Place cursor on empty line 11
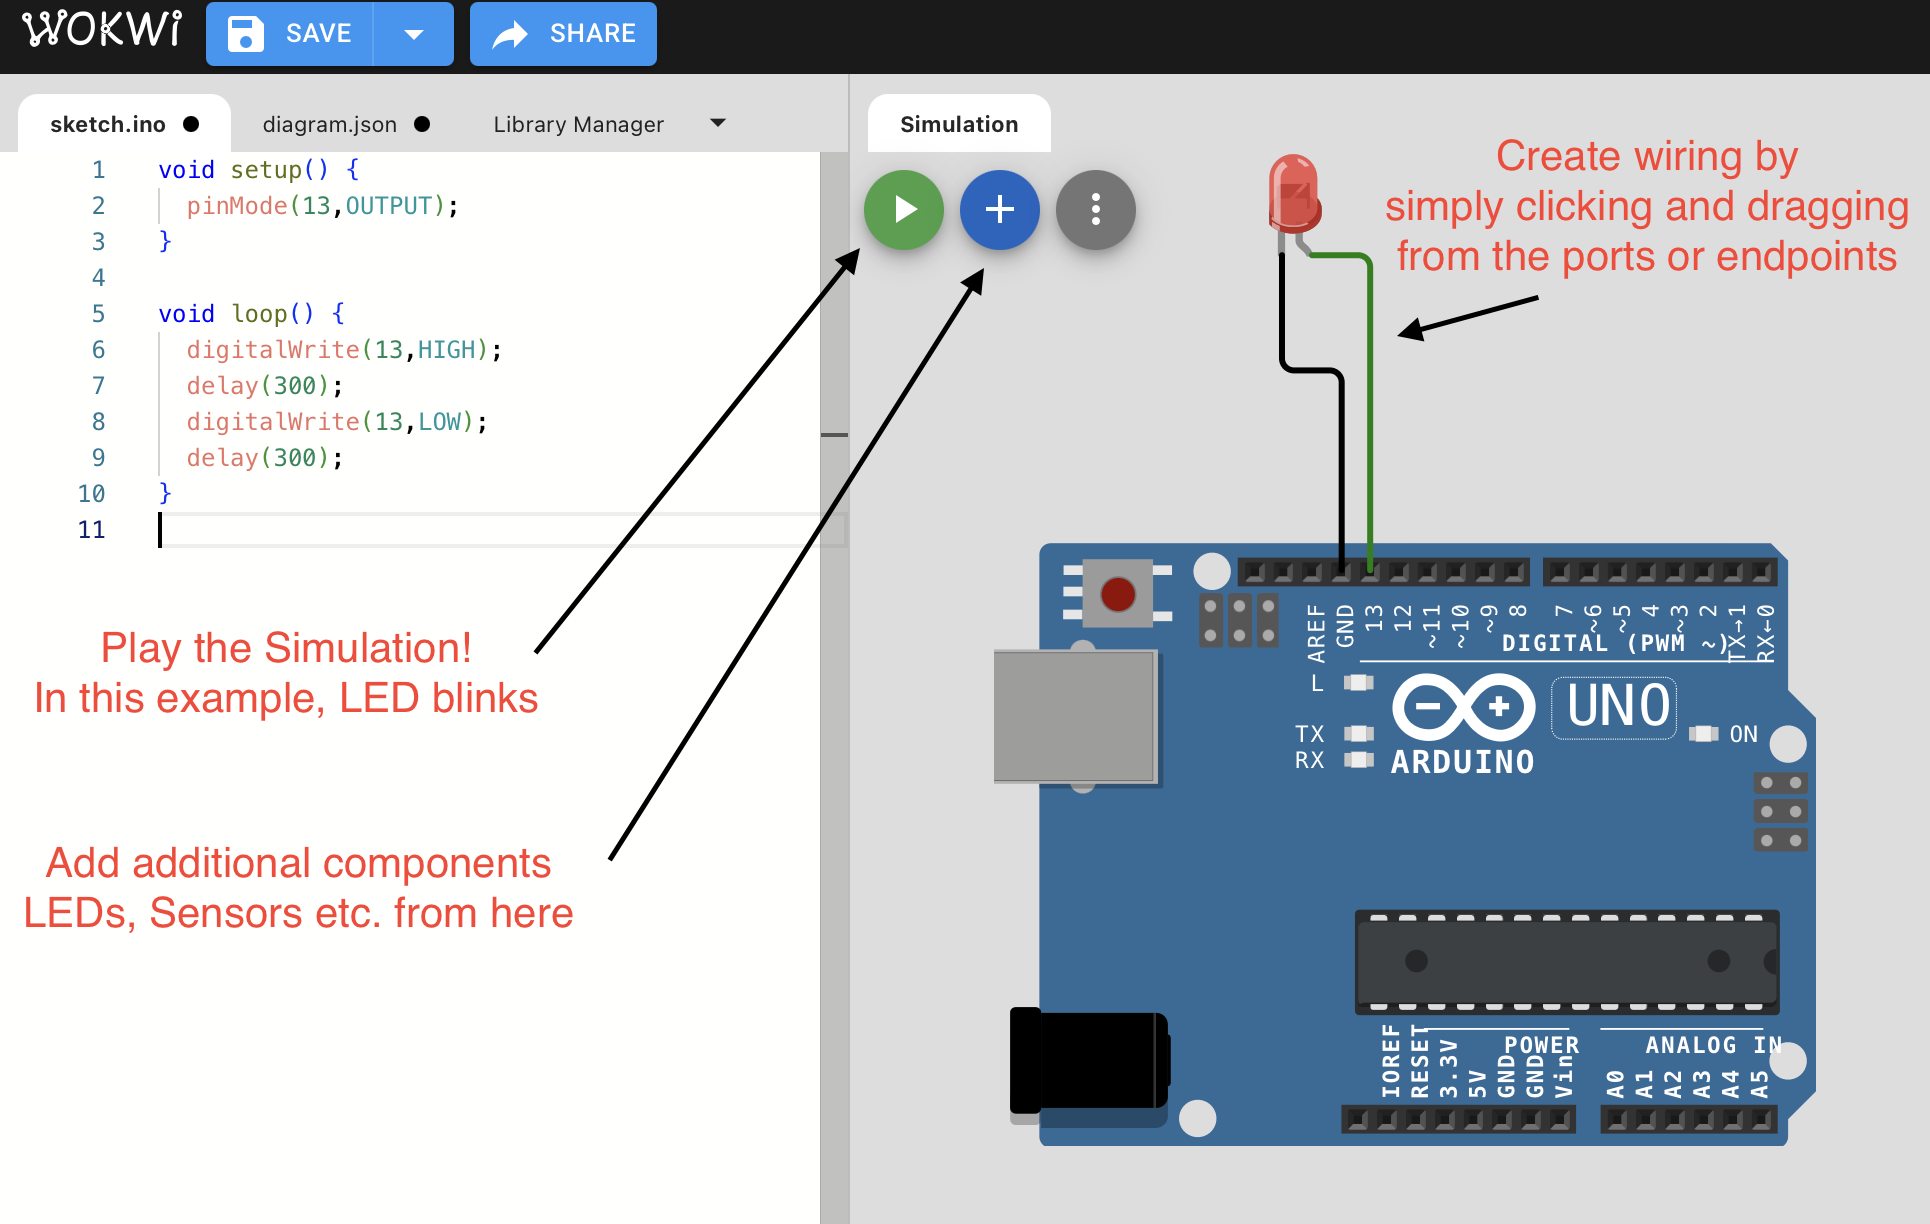Screen dimensions: 1930x1224 [x=400, y=530]
